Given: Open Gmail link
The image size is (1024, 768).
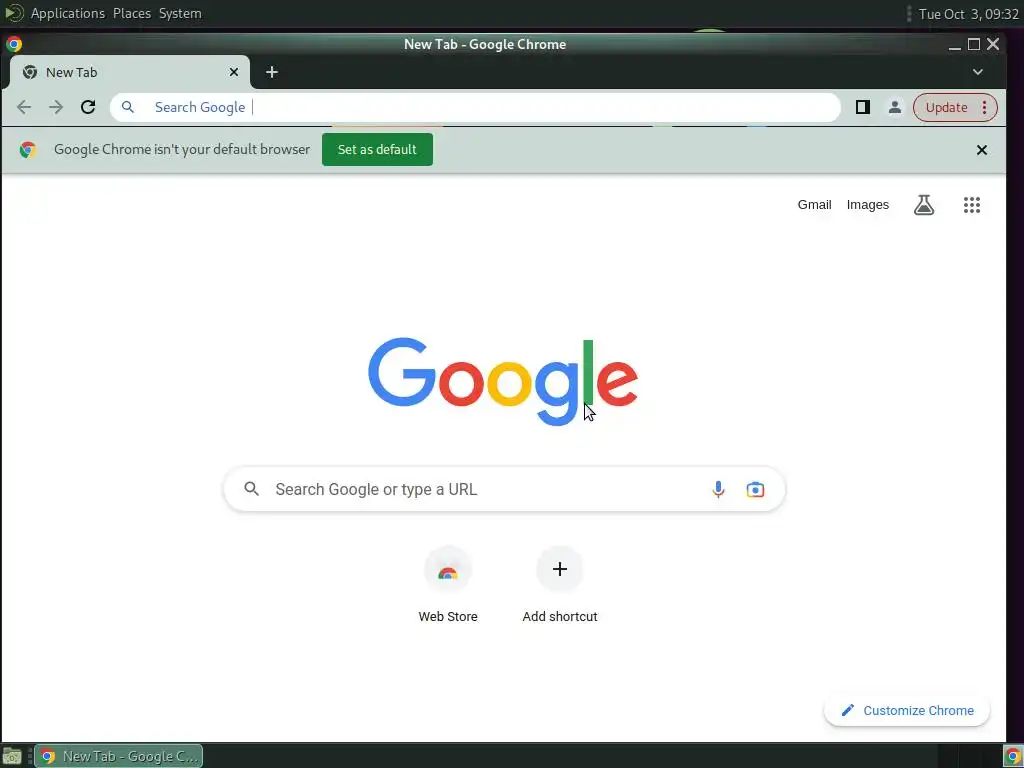Looking at the screenshot, I should pos(814,205).
